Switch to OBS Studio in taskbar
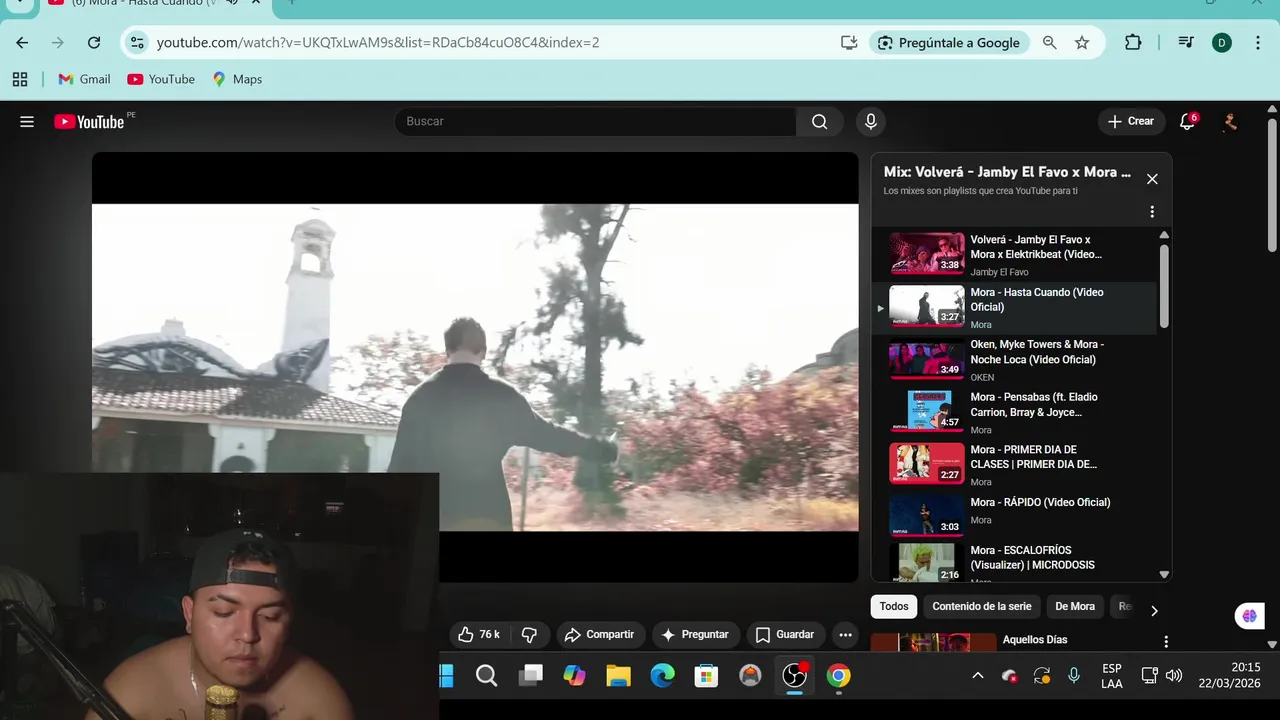The width and height of the screenshot is (1280, 720). 794,676
